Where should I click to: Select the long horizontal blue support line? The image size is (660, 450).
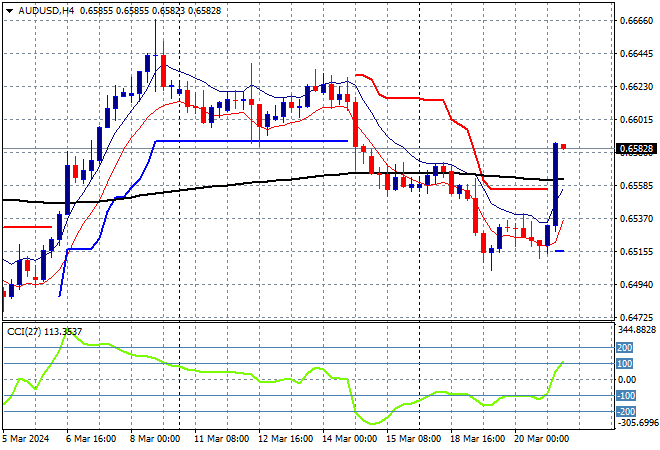click(250, 141)
